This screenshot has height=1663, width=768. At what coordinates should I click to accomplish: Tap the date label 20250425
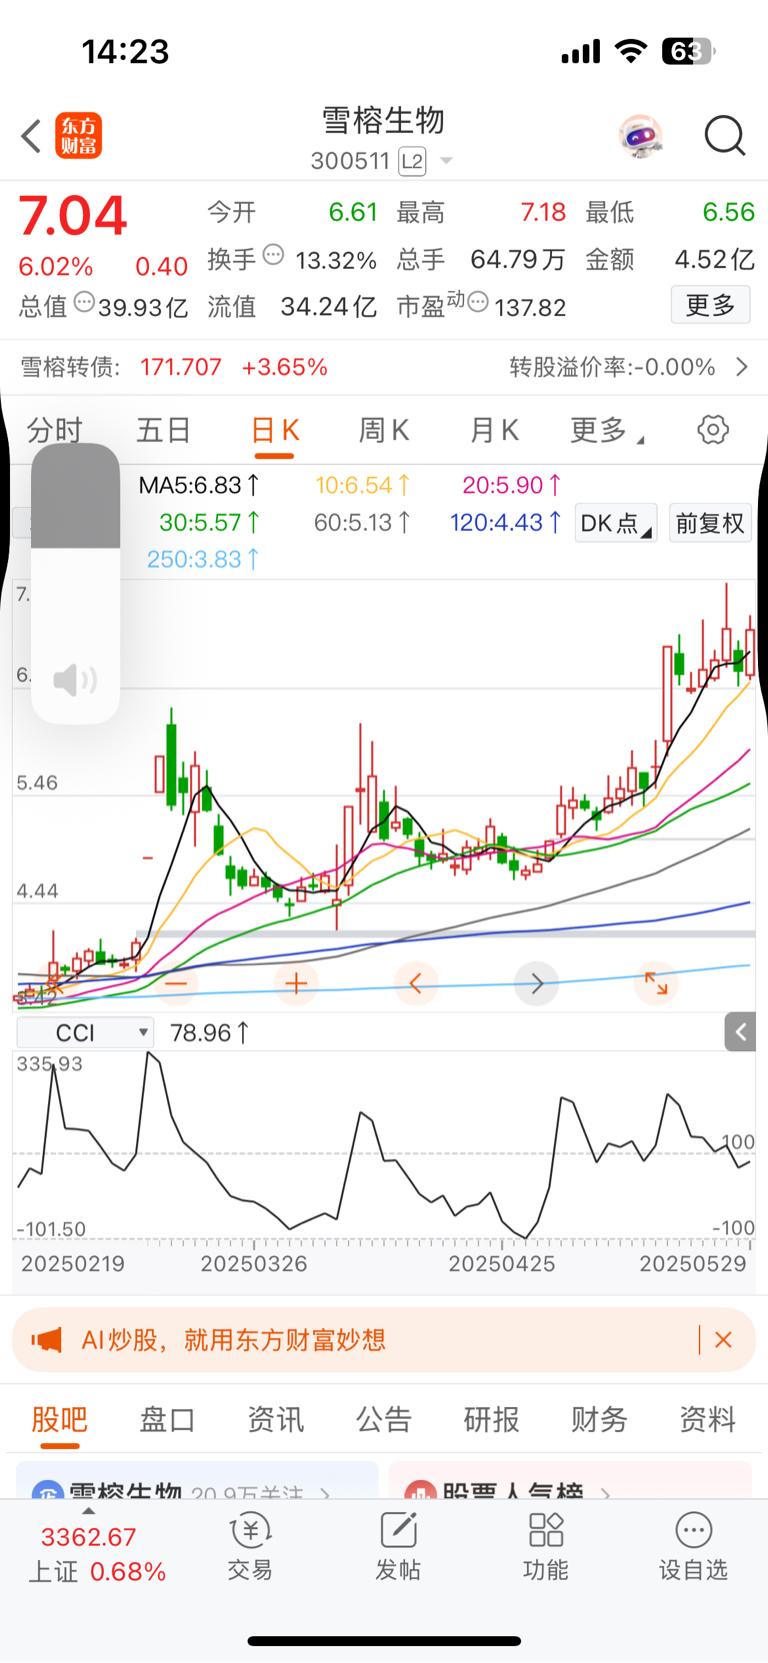tap(501, 1263)
